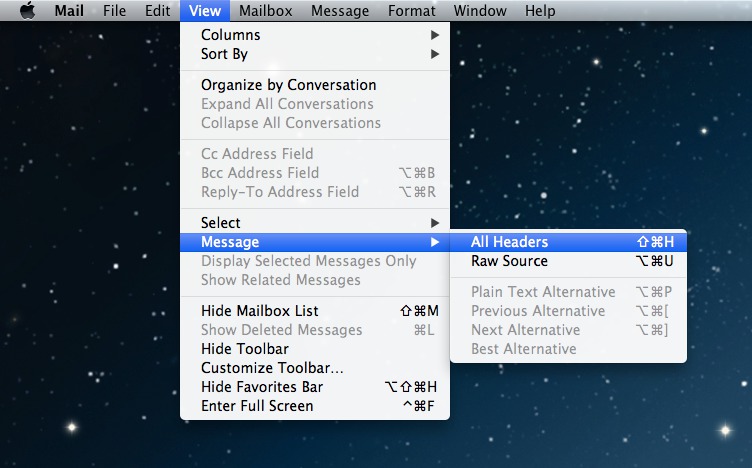Expand the Sort By submenu
The image size is (752, 468).
315,54
